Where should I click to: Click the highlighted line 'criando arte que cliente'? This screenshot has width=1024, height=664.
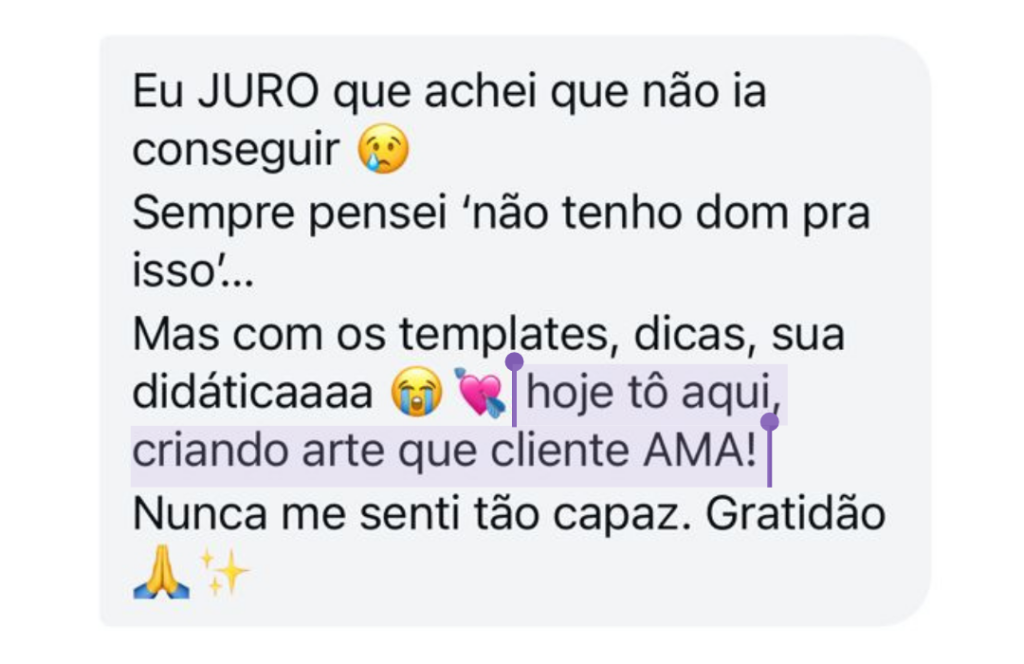(x=380, y=451)
